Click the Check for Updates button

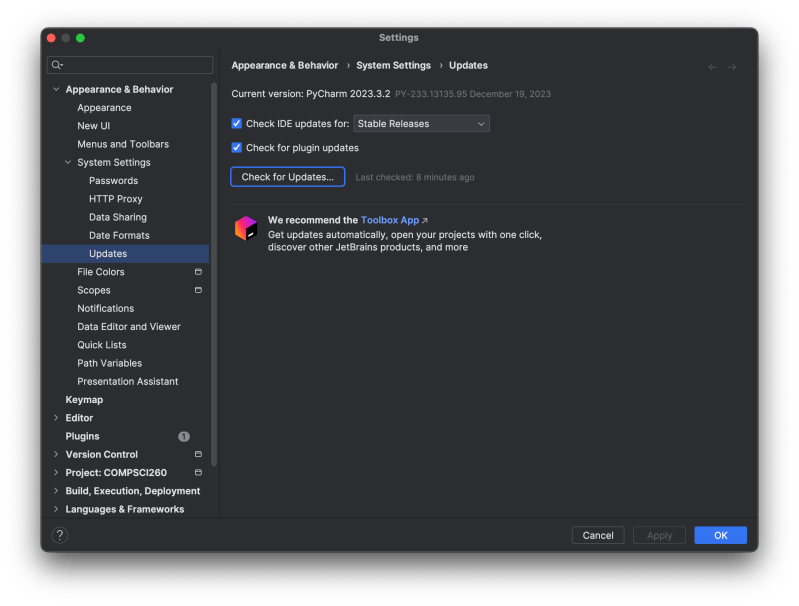point(287,177)
